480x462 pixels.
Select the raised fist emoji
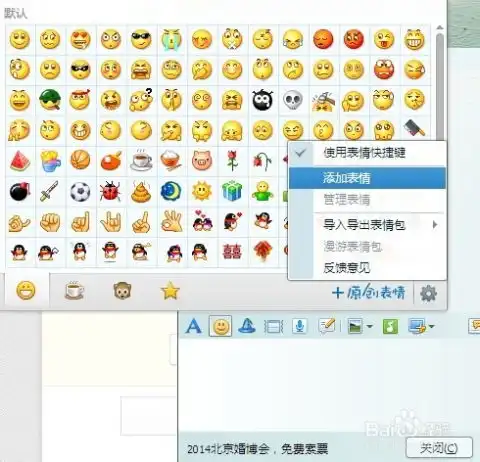click(50, 222)
